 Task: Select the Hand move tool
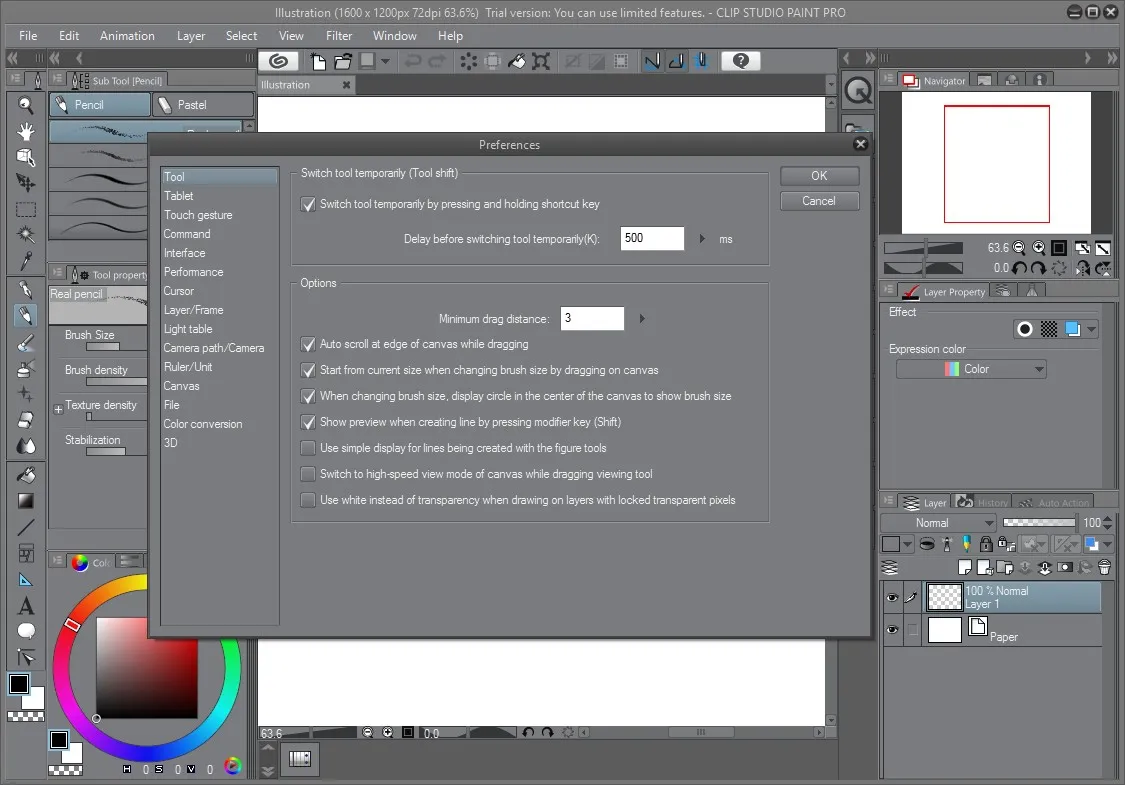(x=26, y=131)
